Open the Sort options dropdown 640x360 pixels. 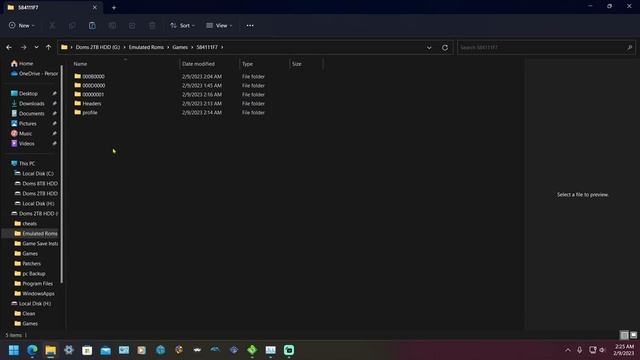point(182,25)
